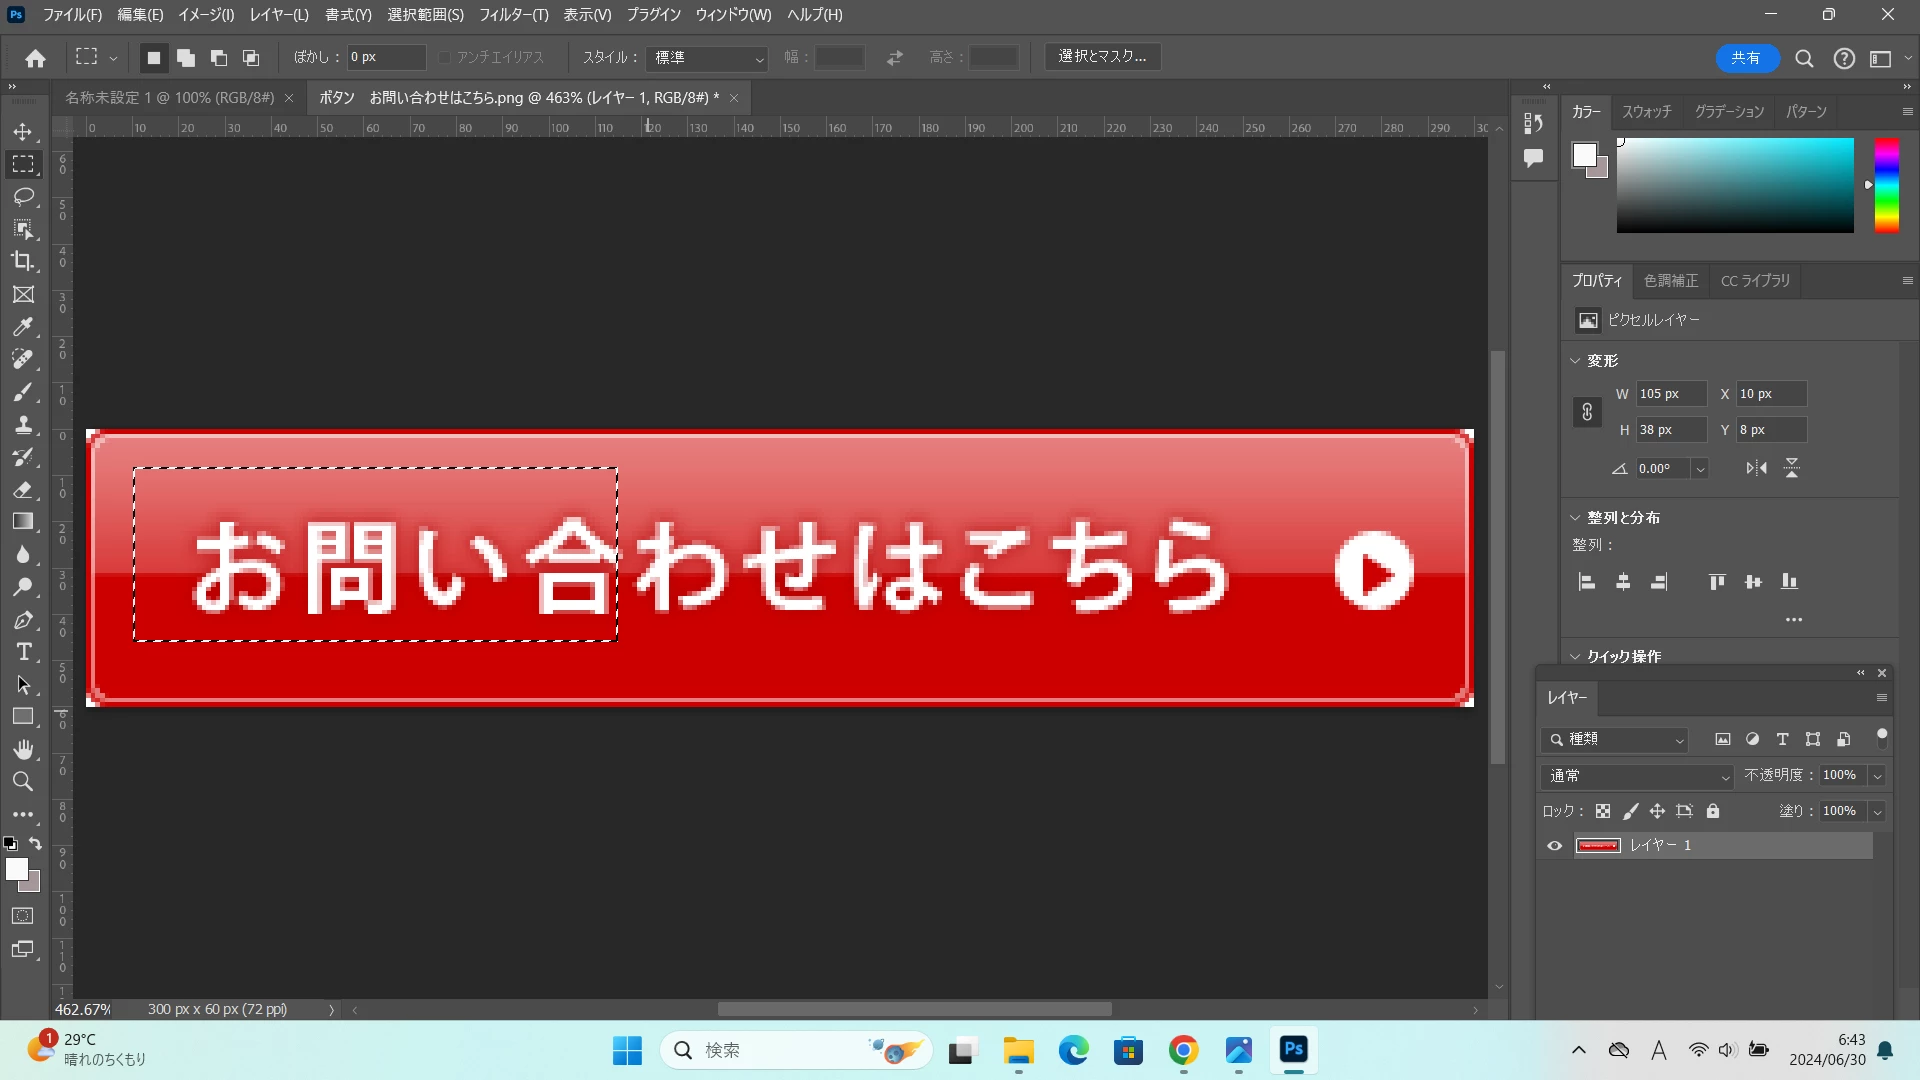Click the blue 共有 button
The image size is (1920, 1080).
[1746, 58]
